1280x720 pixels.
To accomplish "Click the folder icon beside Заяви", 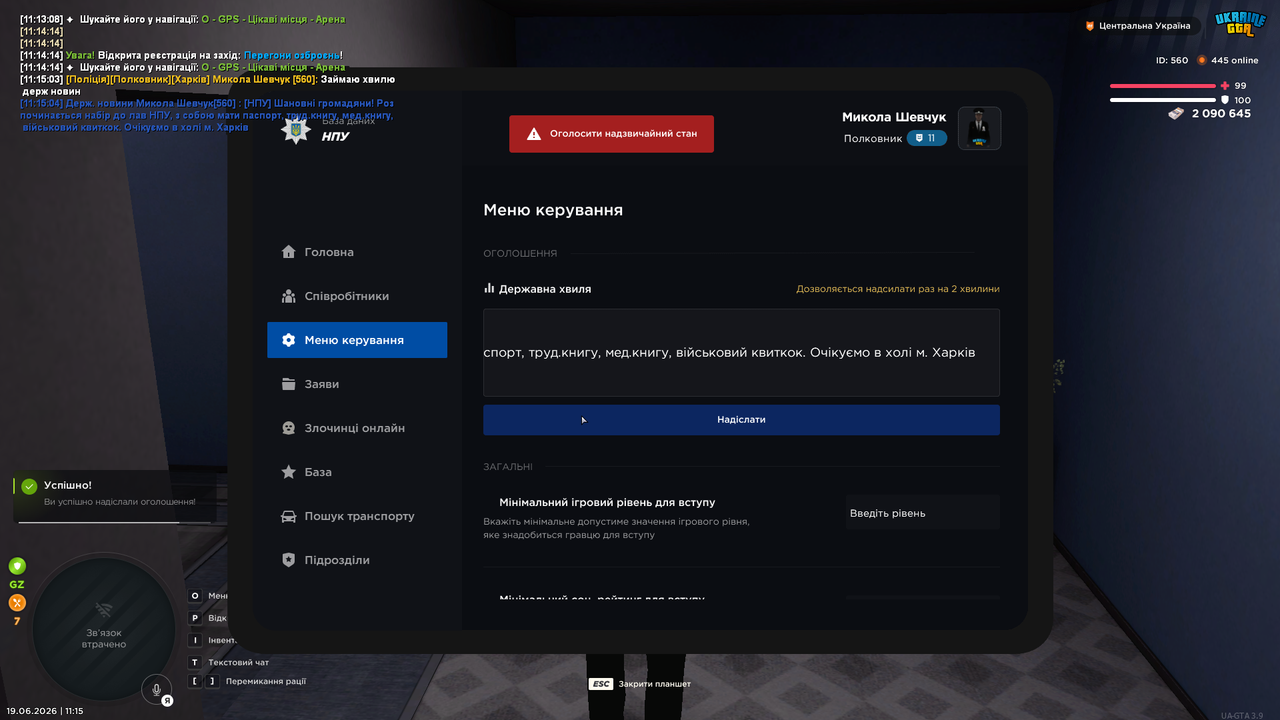I will pos(289,384).
